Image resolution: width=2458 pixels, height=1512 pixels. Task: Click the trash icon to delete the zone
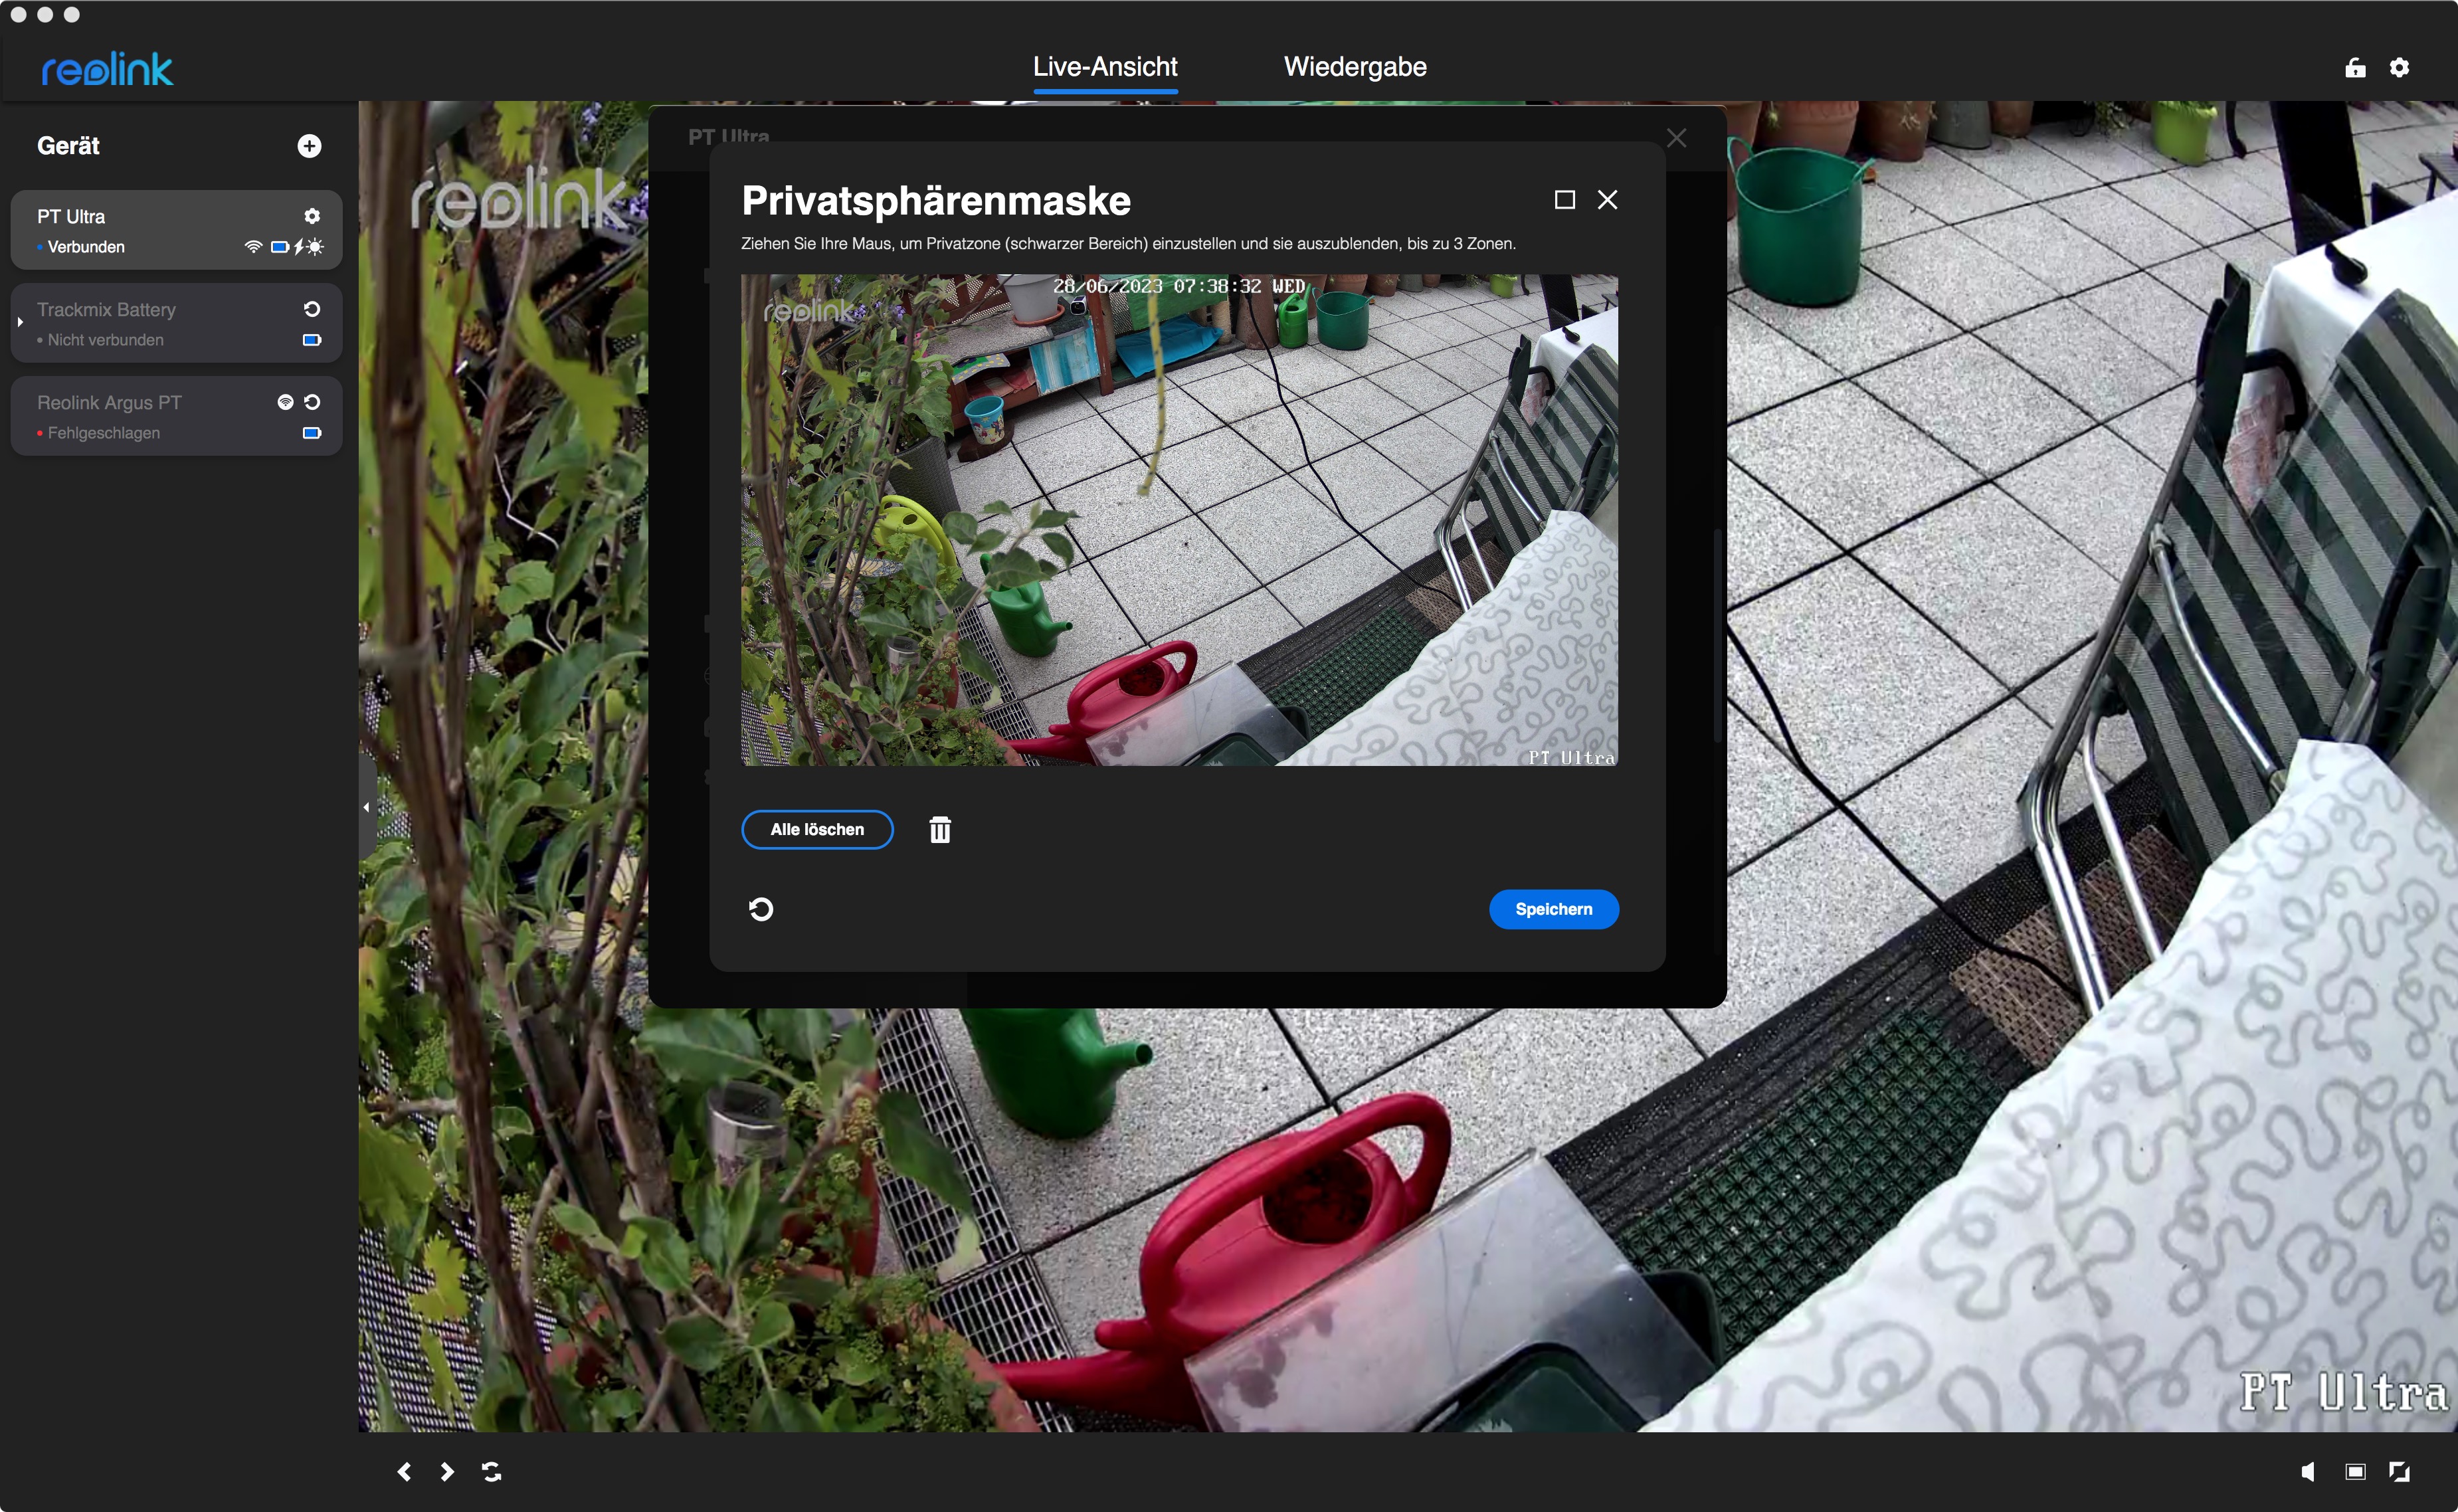pos(939,829)
